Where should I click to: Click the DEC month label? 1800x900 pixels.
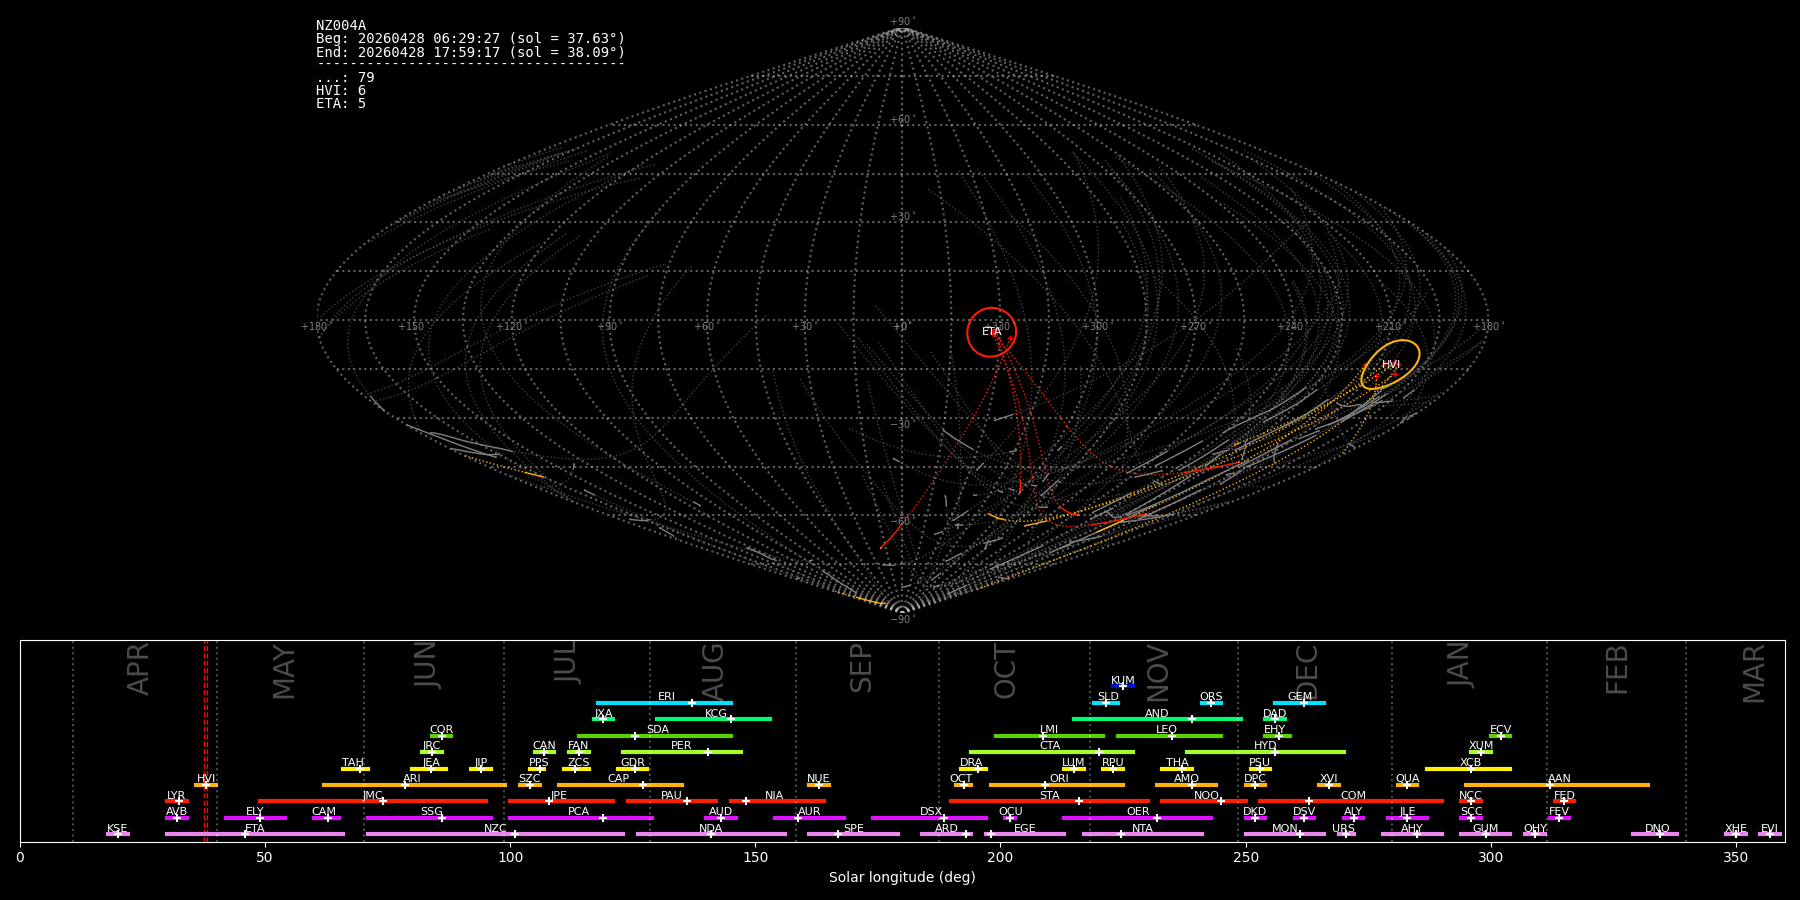(x=1307, y=670)
